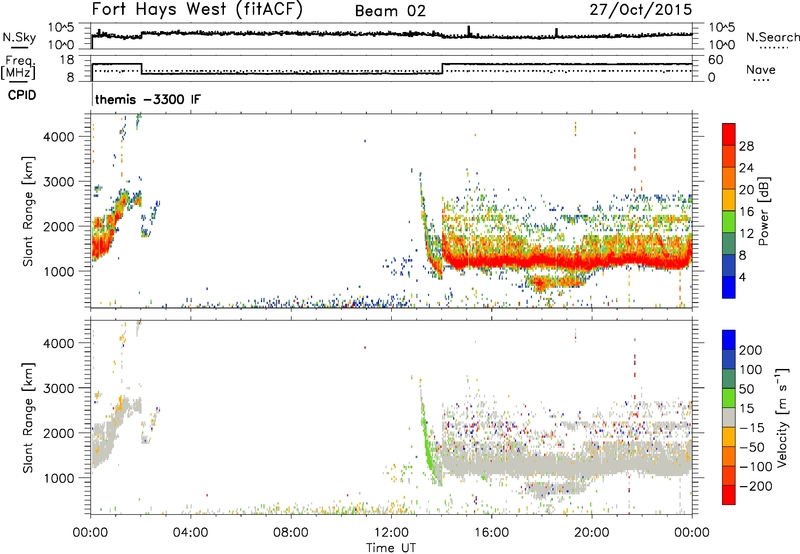Pick the light green segment of power colorbar
The image size is (800, 554).
click(729, 221)
